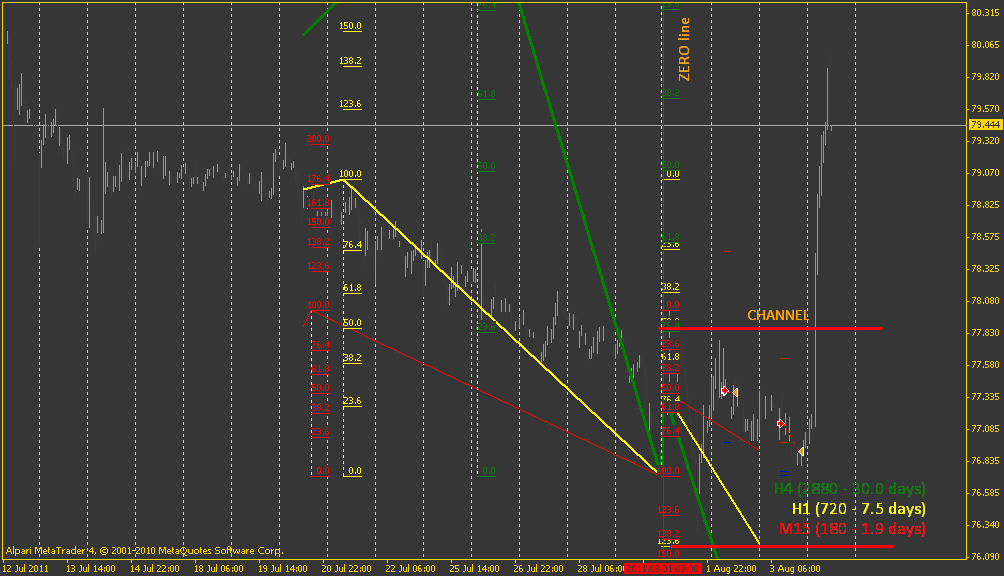1004x576 pixels.
Task: Click the red M15 (180 - 1.9 days) label
Action: pyautogui.click(x=852, y=529)
